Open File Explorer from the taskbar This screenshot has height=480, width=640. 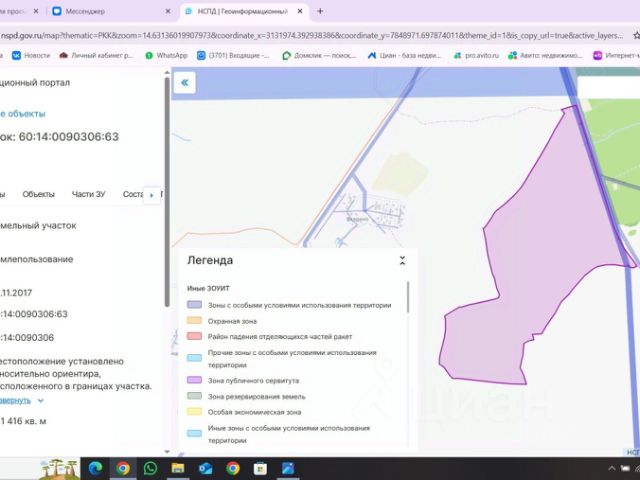click(178, 468)
